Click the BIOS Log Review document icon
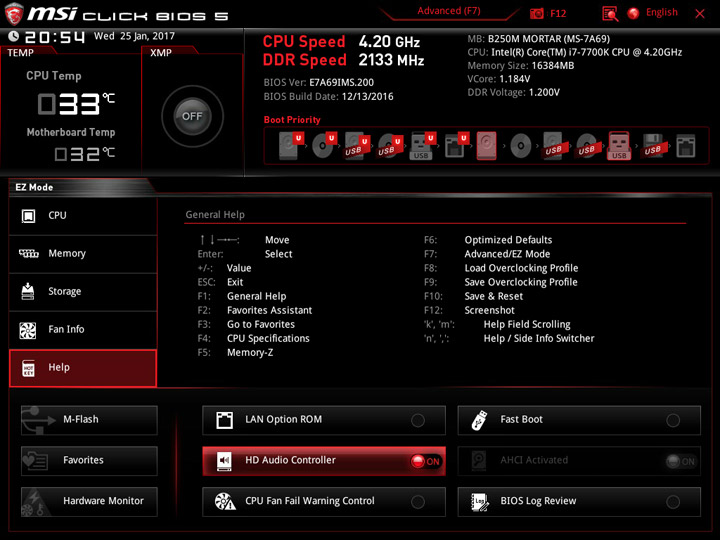 click(480, 502)
